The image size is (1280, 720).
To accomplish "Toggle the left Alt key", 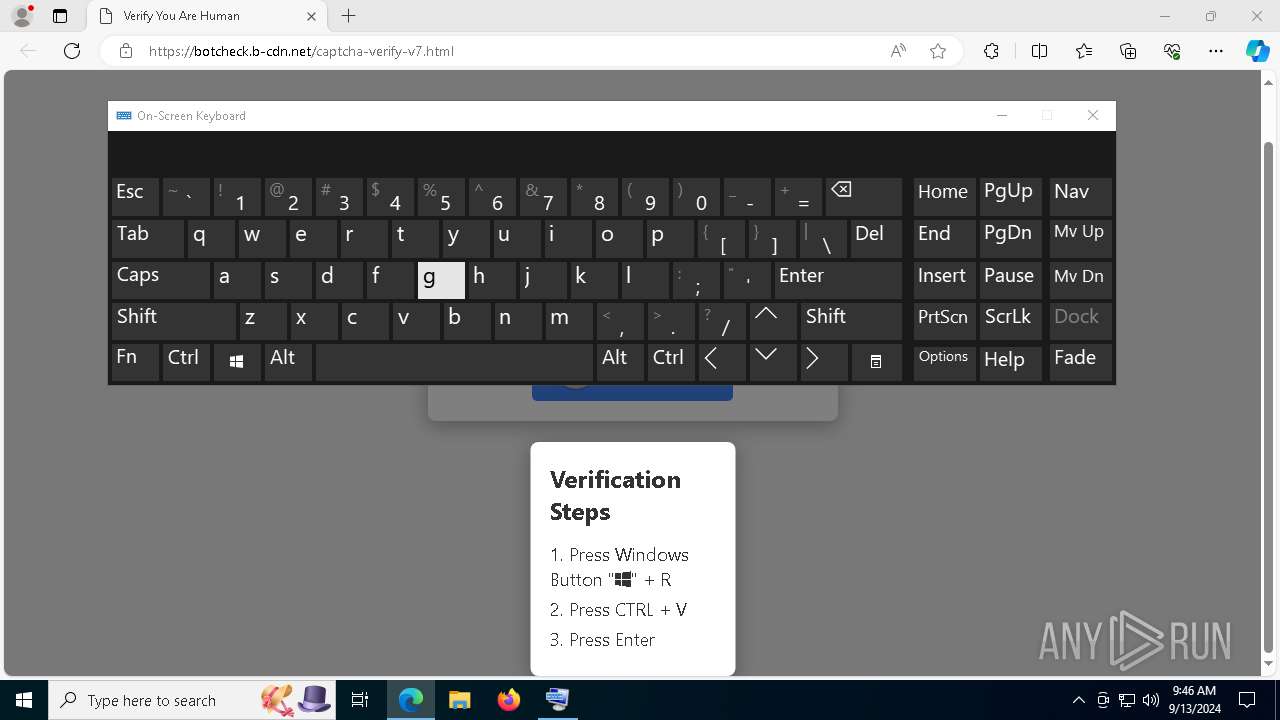I will click(x=288, y=361).
